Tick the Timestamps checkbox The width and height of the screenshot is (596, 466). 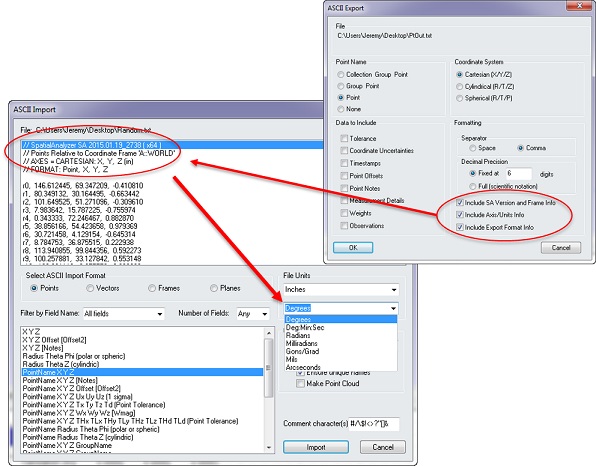pos(344,163)
